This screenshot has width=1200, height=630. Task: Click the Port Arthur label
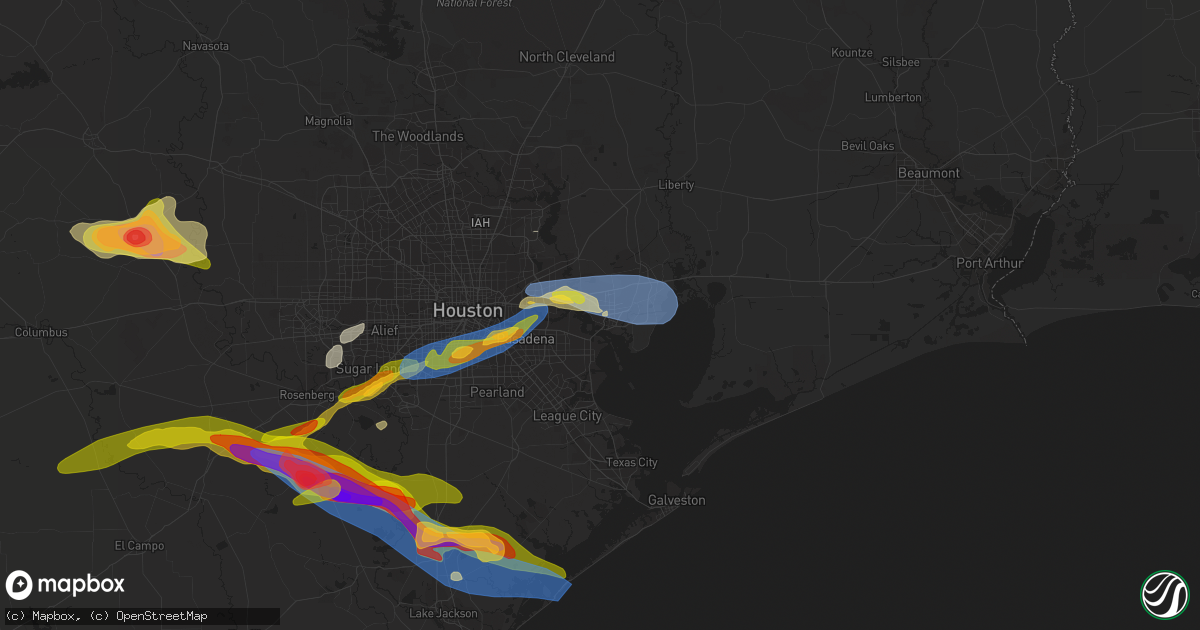[x=990, y=263]
